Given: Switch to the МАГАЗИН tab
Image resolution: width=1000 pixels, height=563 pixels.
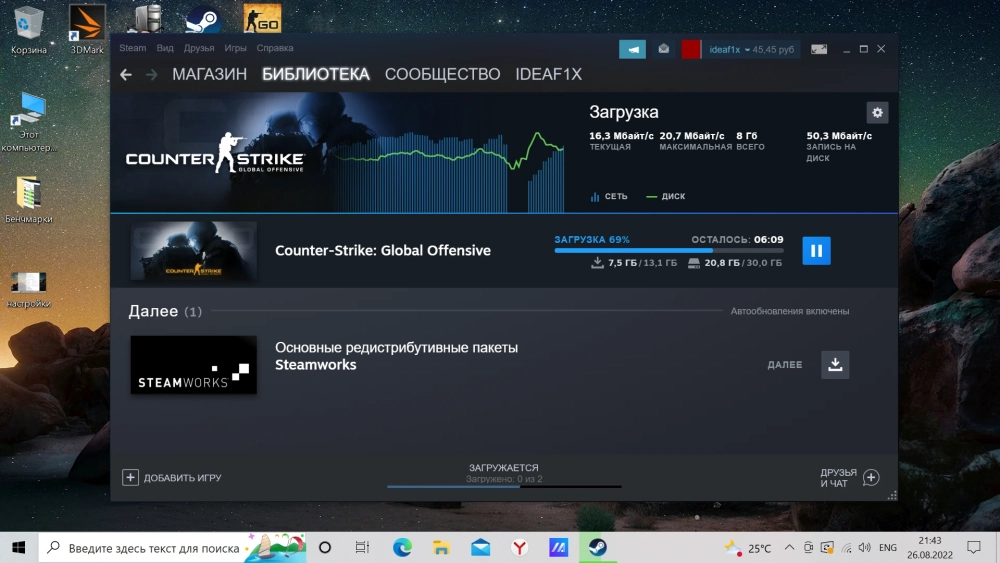Looking at the screenshot, I should point(209,75).
